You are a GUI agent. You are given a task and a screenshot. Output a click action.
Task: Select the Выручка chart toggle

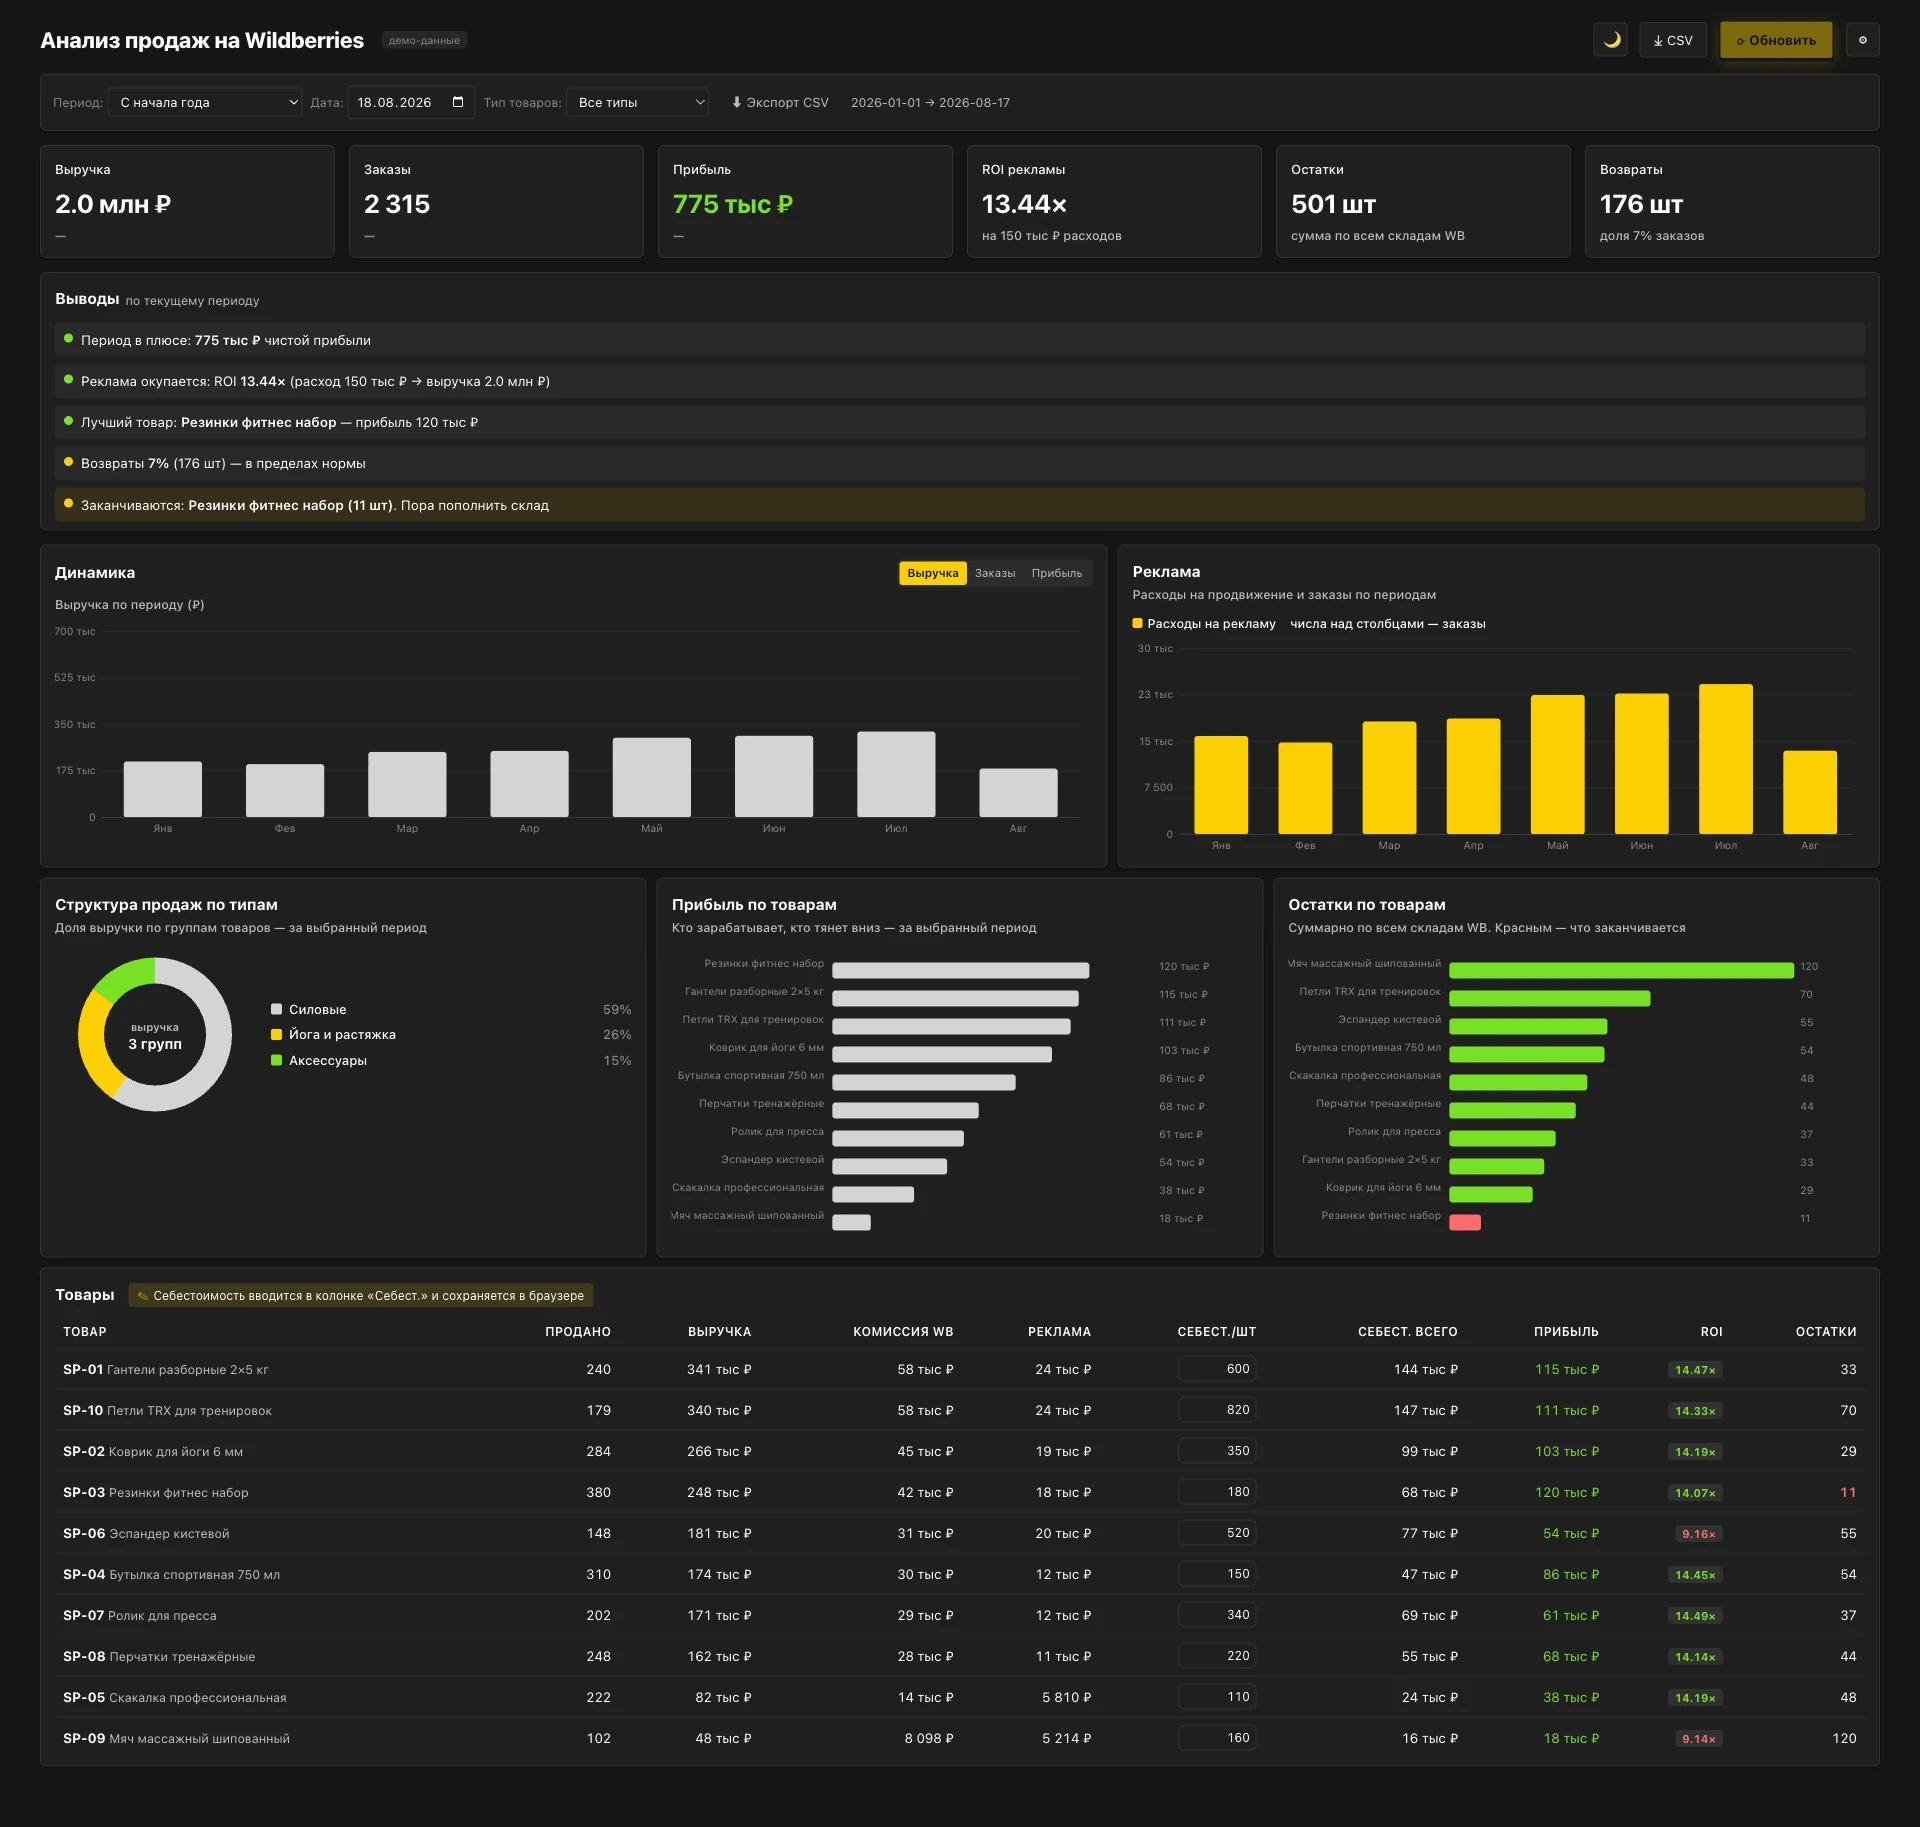933,573
